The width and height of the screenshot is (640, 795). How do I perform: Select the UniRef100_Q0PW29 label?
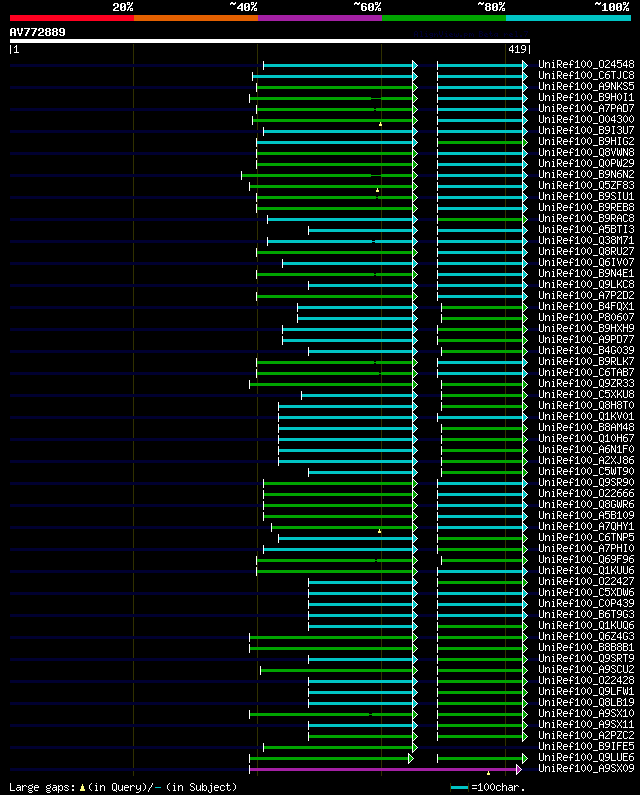tap(586, 163)
